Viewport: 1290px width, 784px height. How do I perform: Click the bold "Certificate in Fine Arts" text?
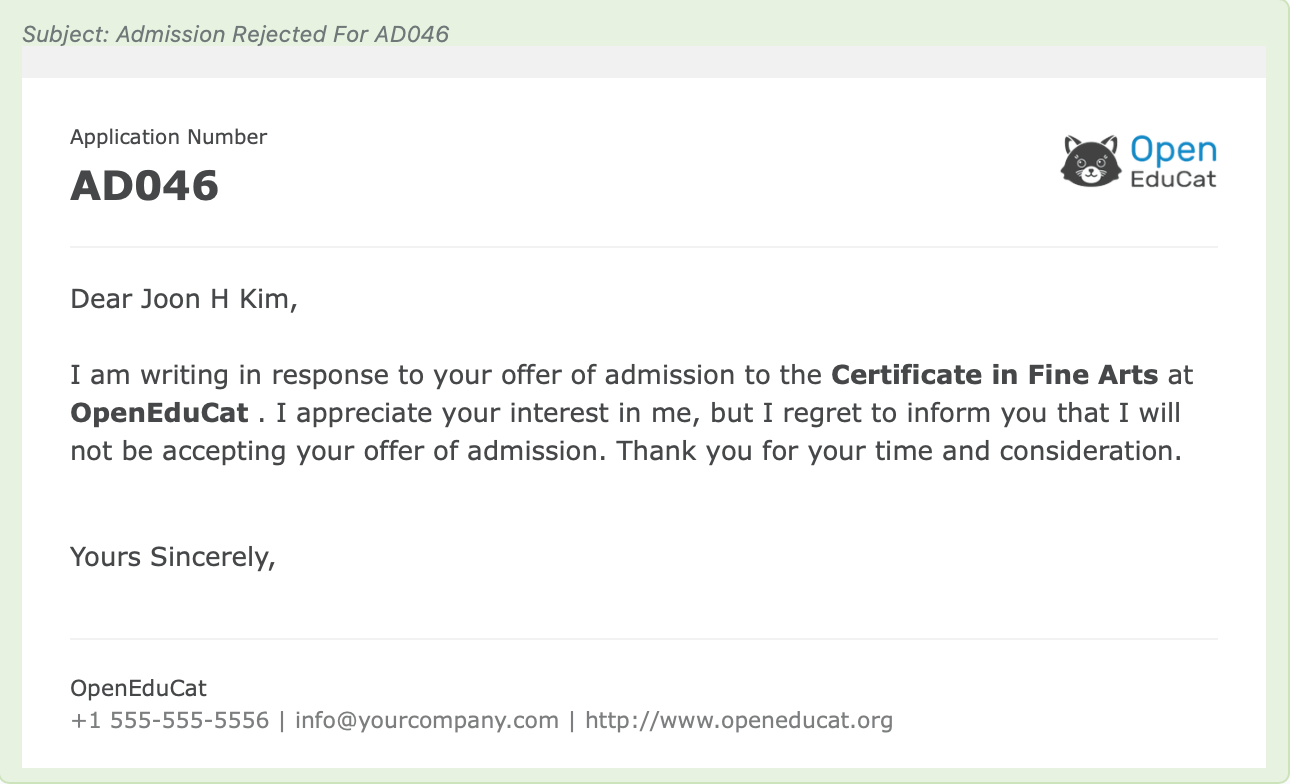[x=994, y=376]
